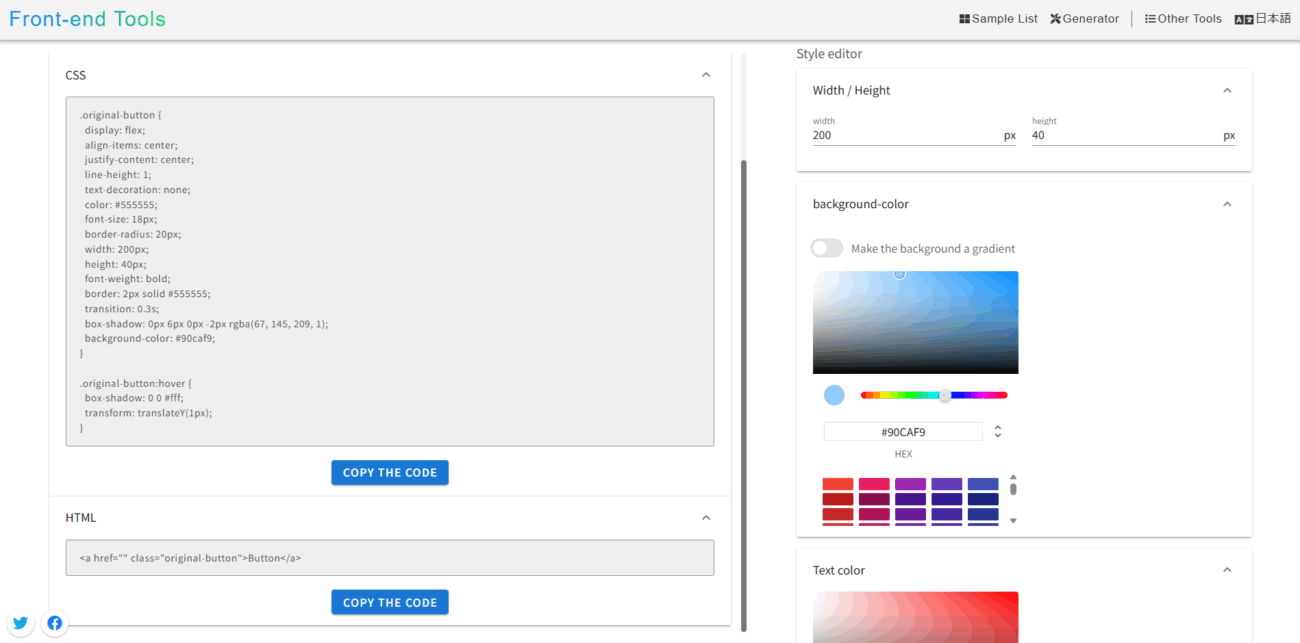Click the Twitter share icon
Screen dimensions: 1300x643
[20, 623]
